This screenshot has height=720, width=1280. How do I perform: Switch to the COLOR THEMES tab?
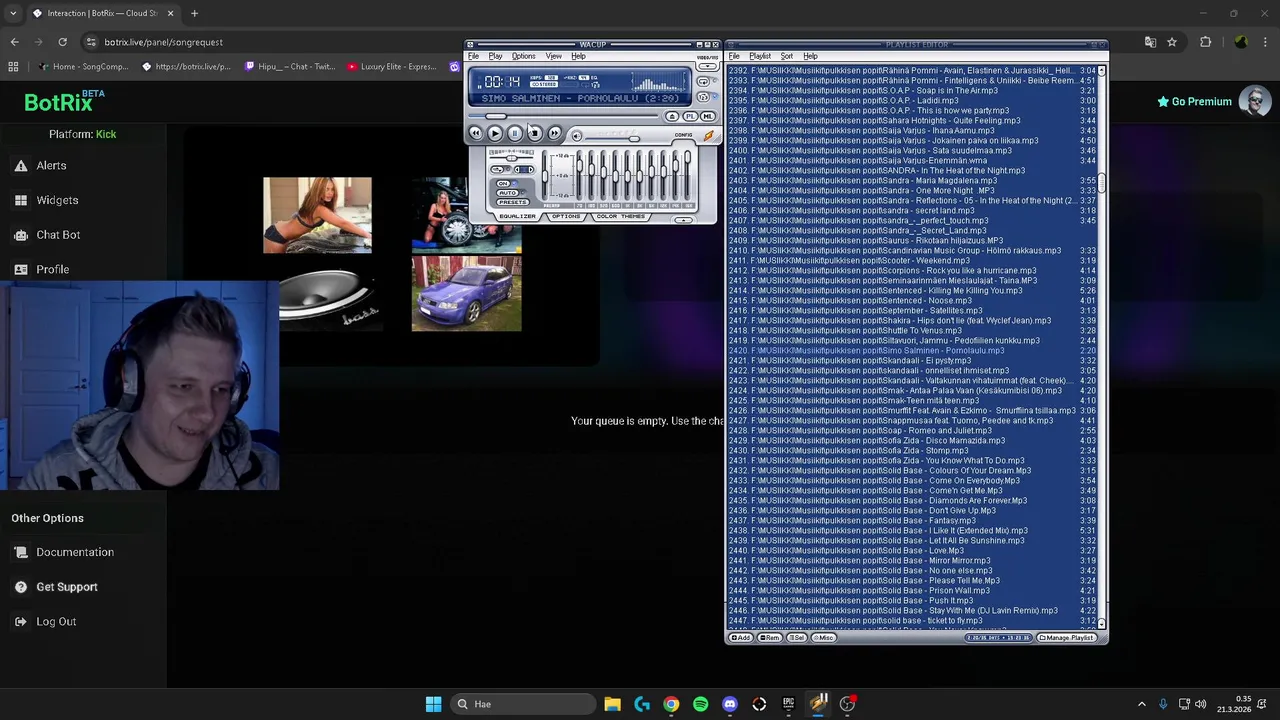pos(621,216)
